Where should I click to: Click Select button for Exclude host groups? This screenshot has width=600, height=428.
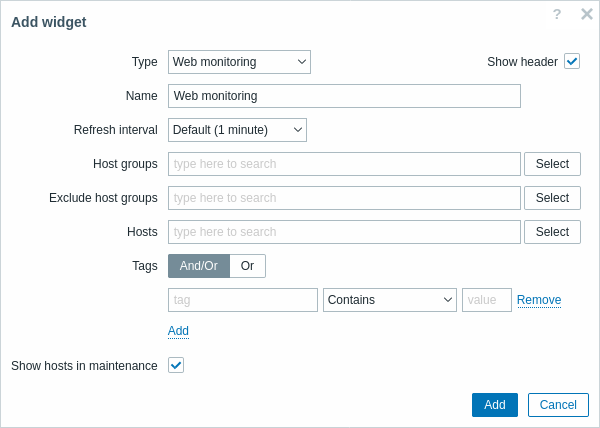553,198
